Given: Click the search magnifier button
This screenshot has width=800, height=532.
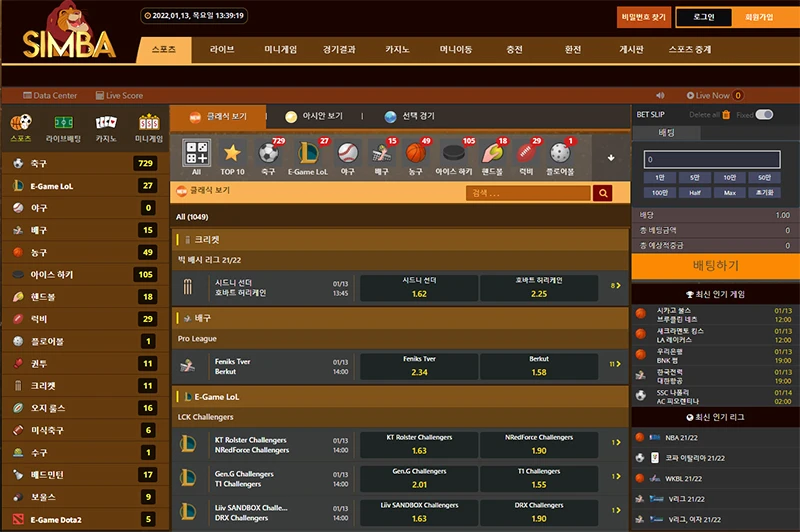Looking at the screenshot, I should 603,193.
